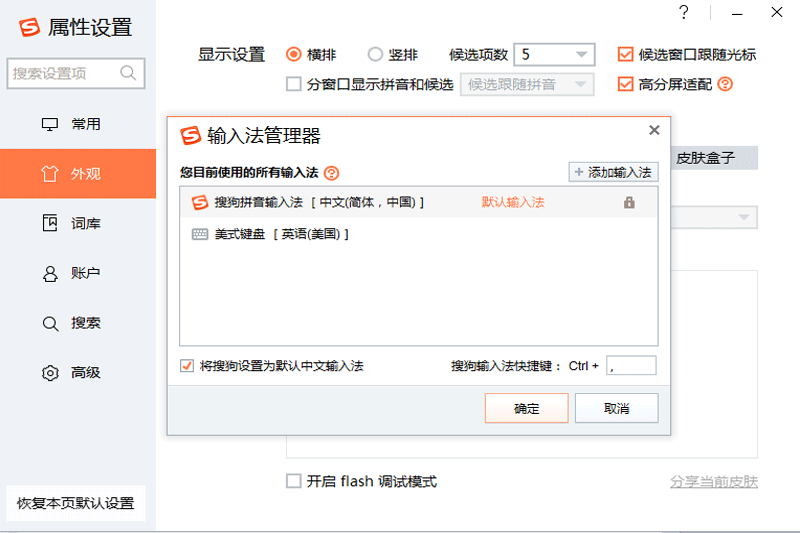800x533 pixels.
Task: Toggle 将搜狗设置为默认中文输入法 checkbox
Action: (187, 366)
